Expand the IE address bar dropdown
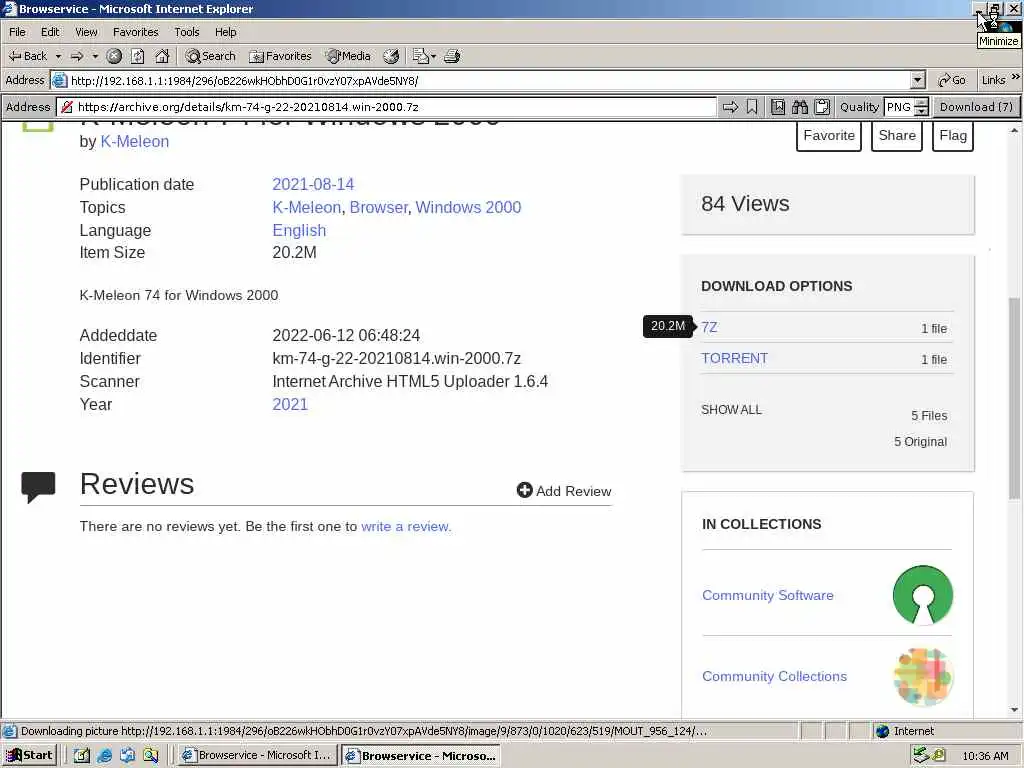1024x768 pixels. click(918, 80)
